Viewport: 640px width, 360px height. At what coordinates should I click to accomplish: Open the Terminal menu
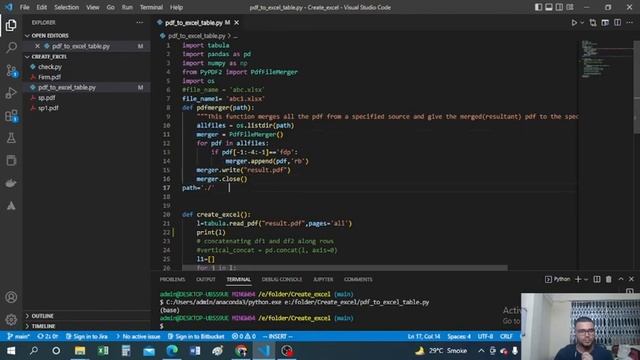pos(151,7)
